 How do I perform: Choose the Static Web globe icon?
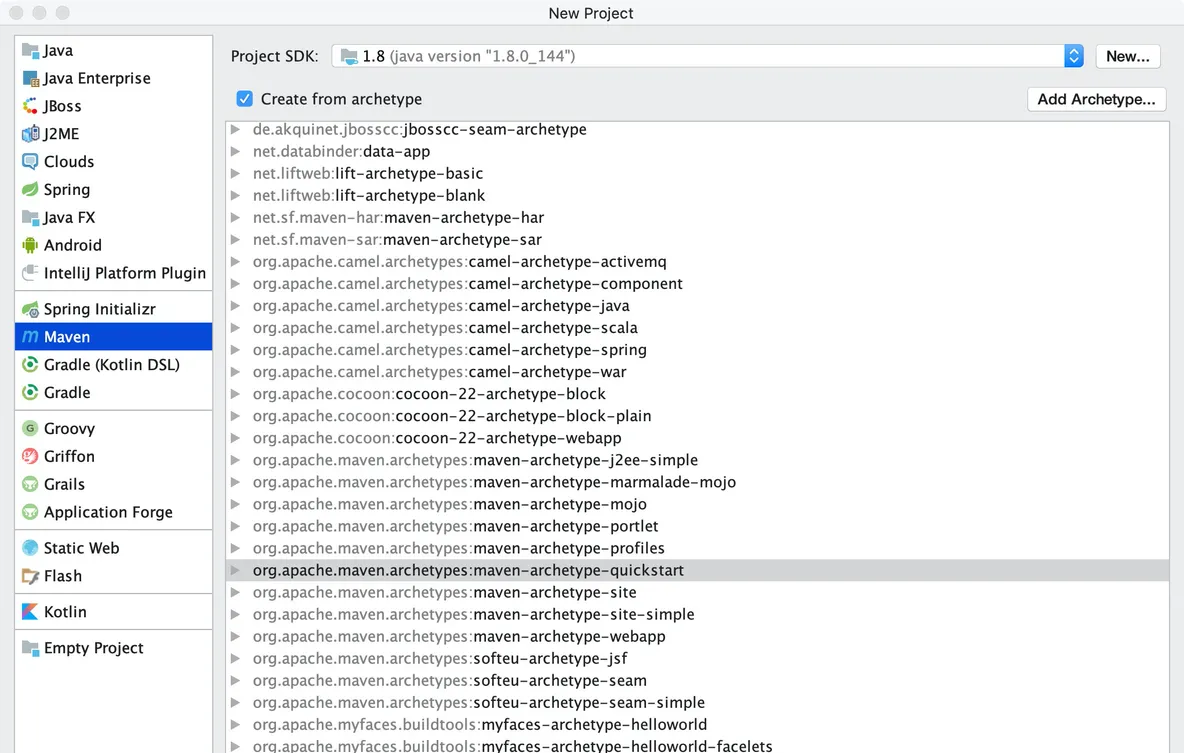[30, 548]
